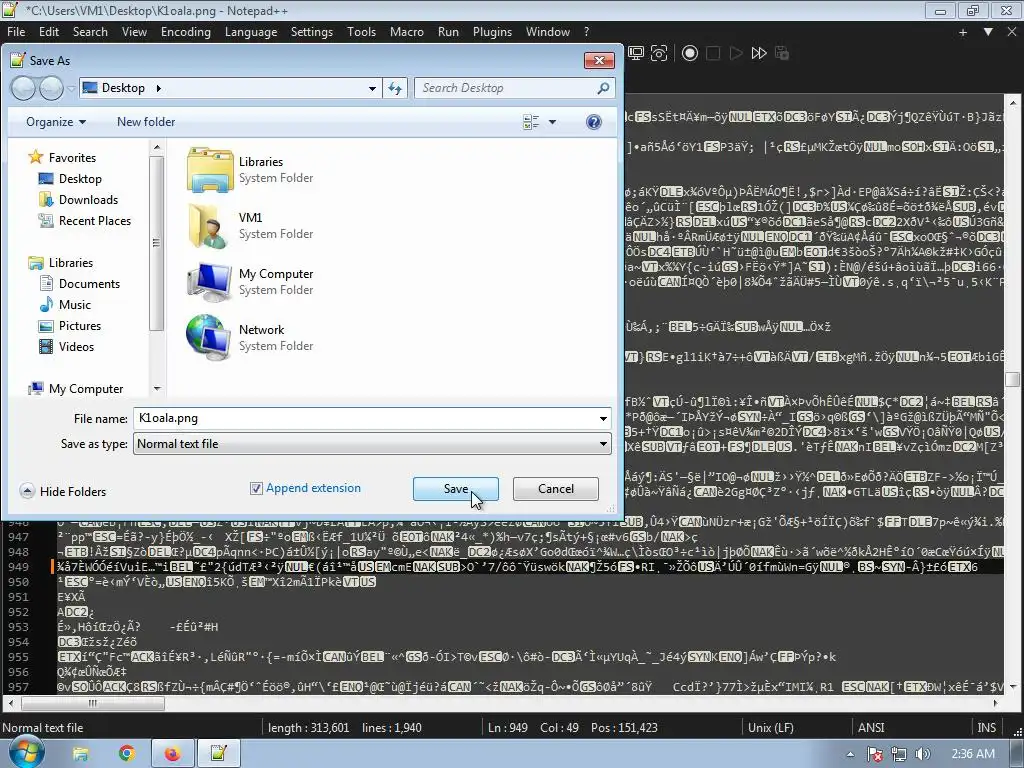This screenshot has width=1024, height=768.
Task: Click the editor horizontal scrollbar thumb
Action: click(x=93, y=703)
